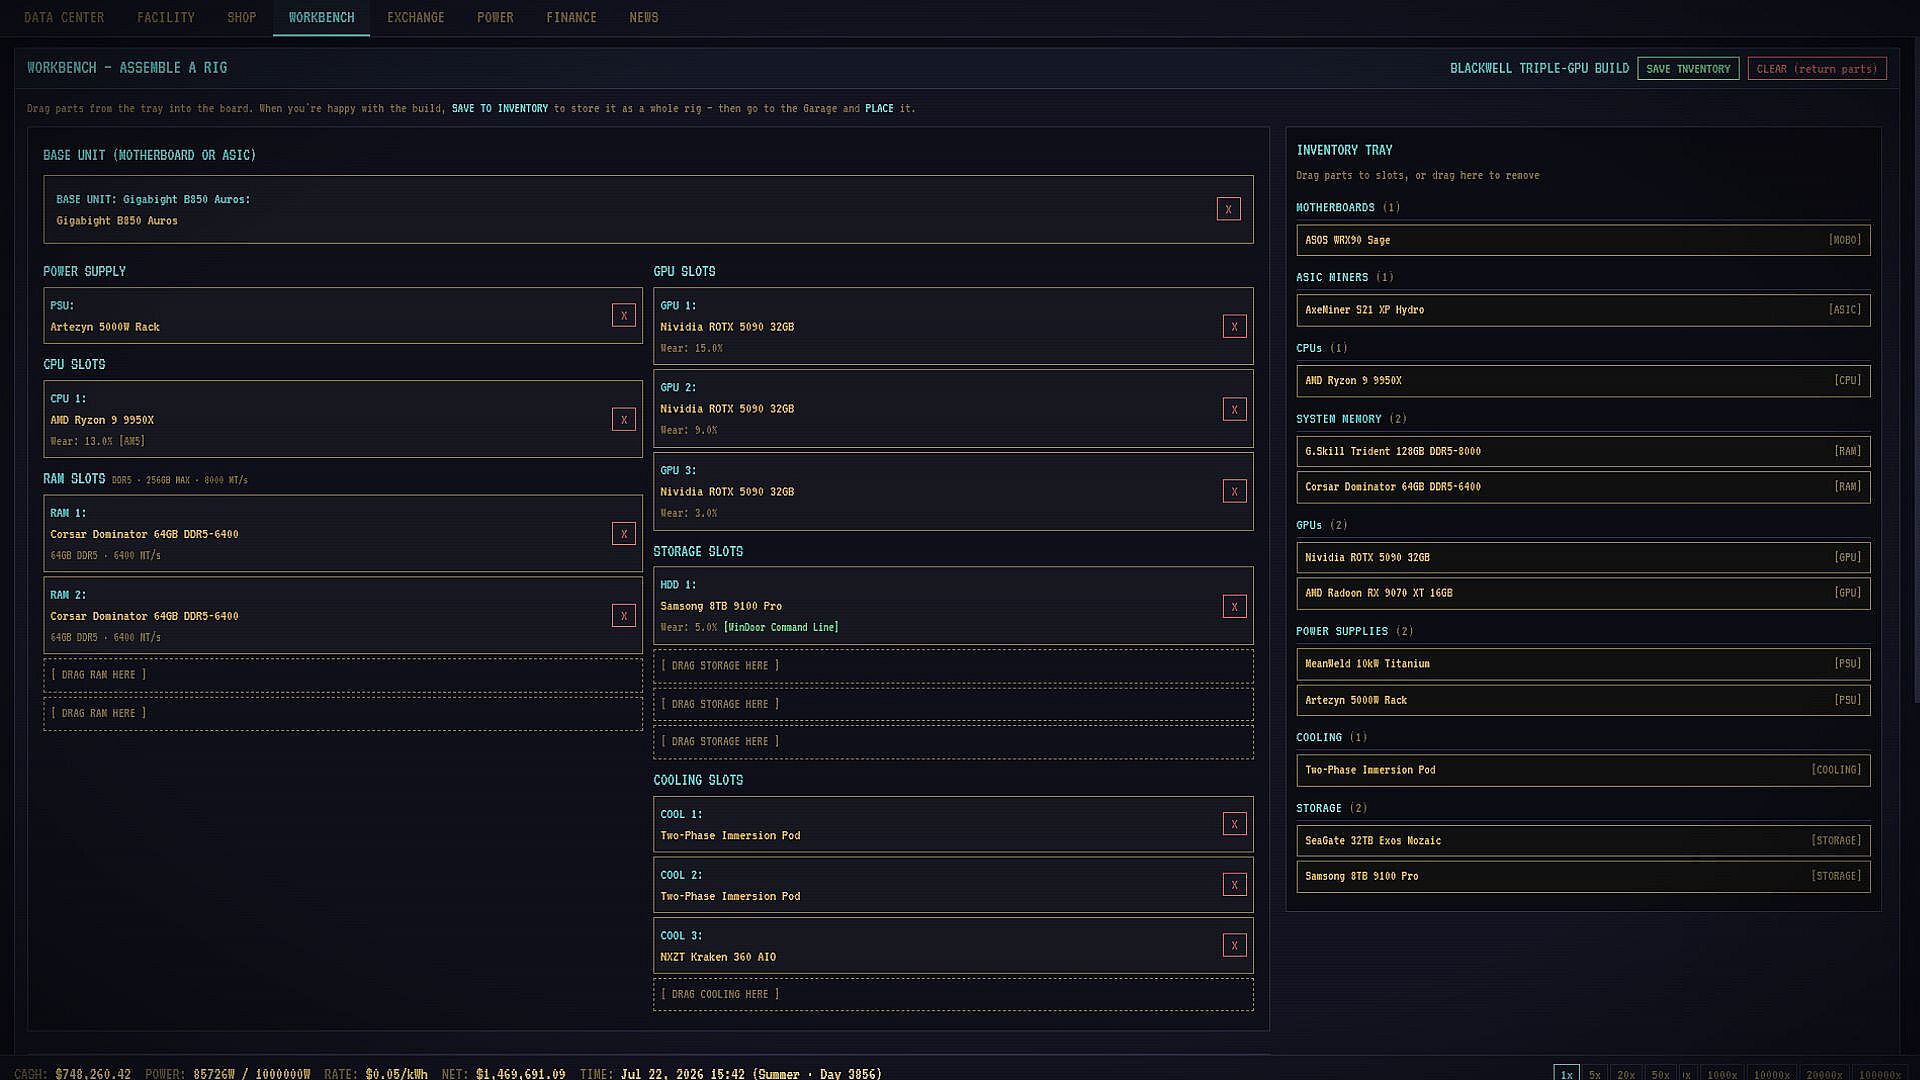Remove the Gigabight B850 Aurus base unit
1920x1080 pixels.
(1228, 209)
